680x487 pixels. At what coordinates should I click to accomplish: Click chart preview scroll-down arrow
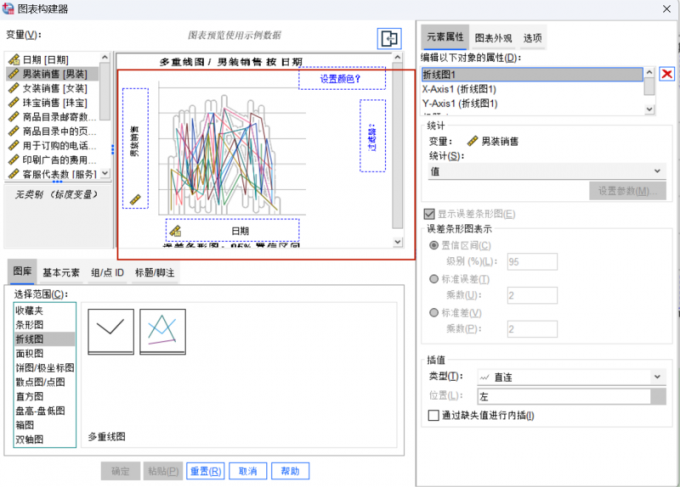[x=398, y=242]
